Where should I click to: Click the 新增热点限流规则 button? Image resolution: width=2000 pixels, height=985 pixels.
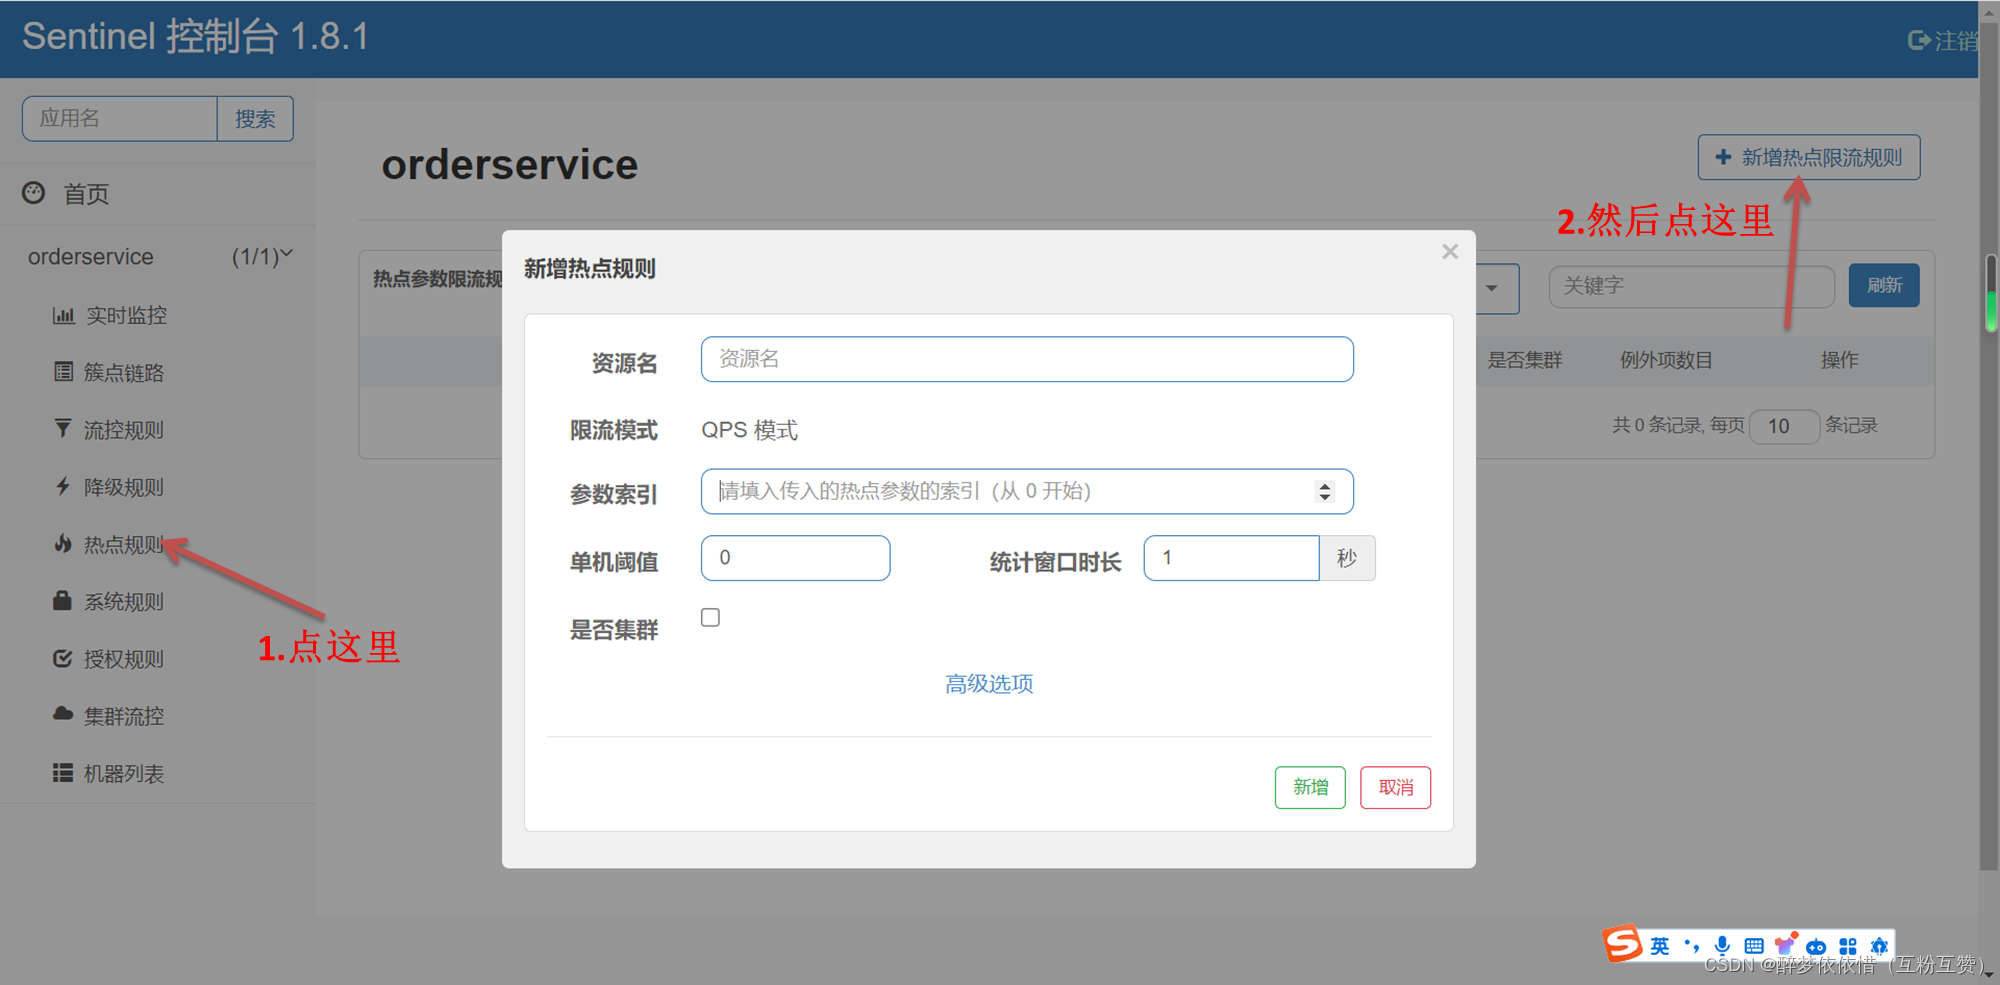pos(1809,157)
